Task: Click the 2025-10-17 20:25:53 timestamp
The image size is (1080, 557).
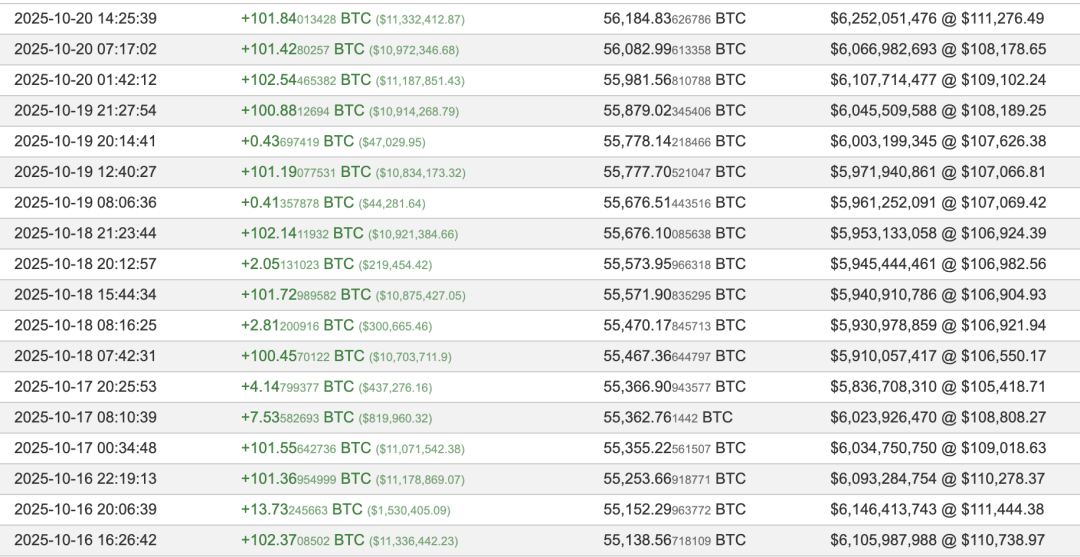Action: point(85,386)
